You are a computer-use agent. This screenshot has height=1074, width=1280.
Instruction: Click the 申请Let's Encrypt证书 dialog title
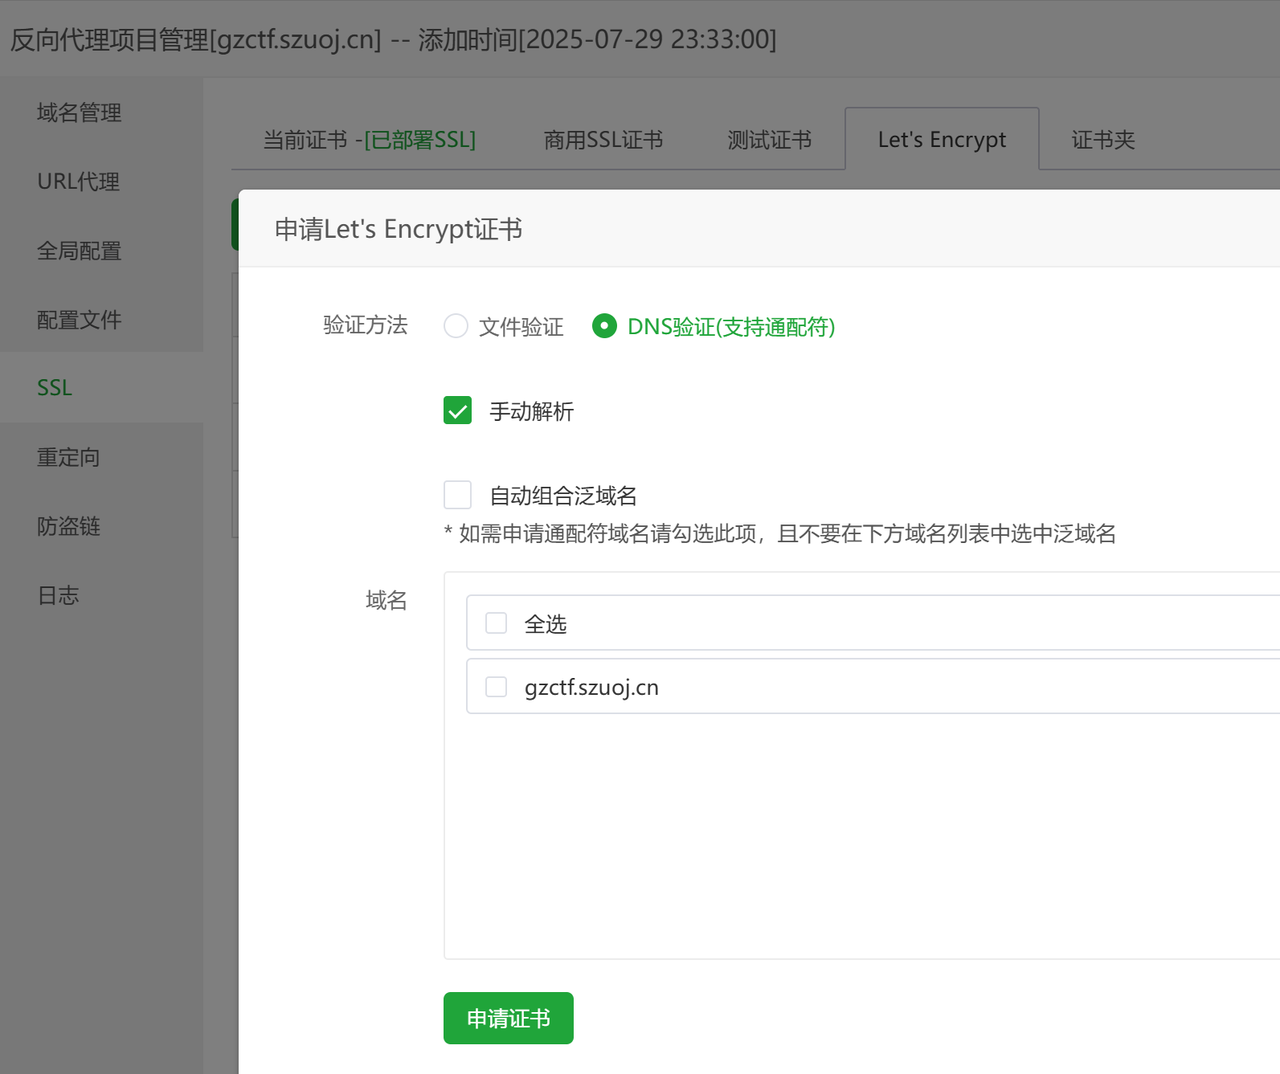click(x=398, y=229)
